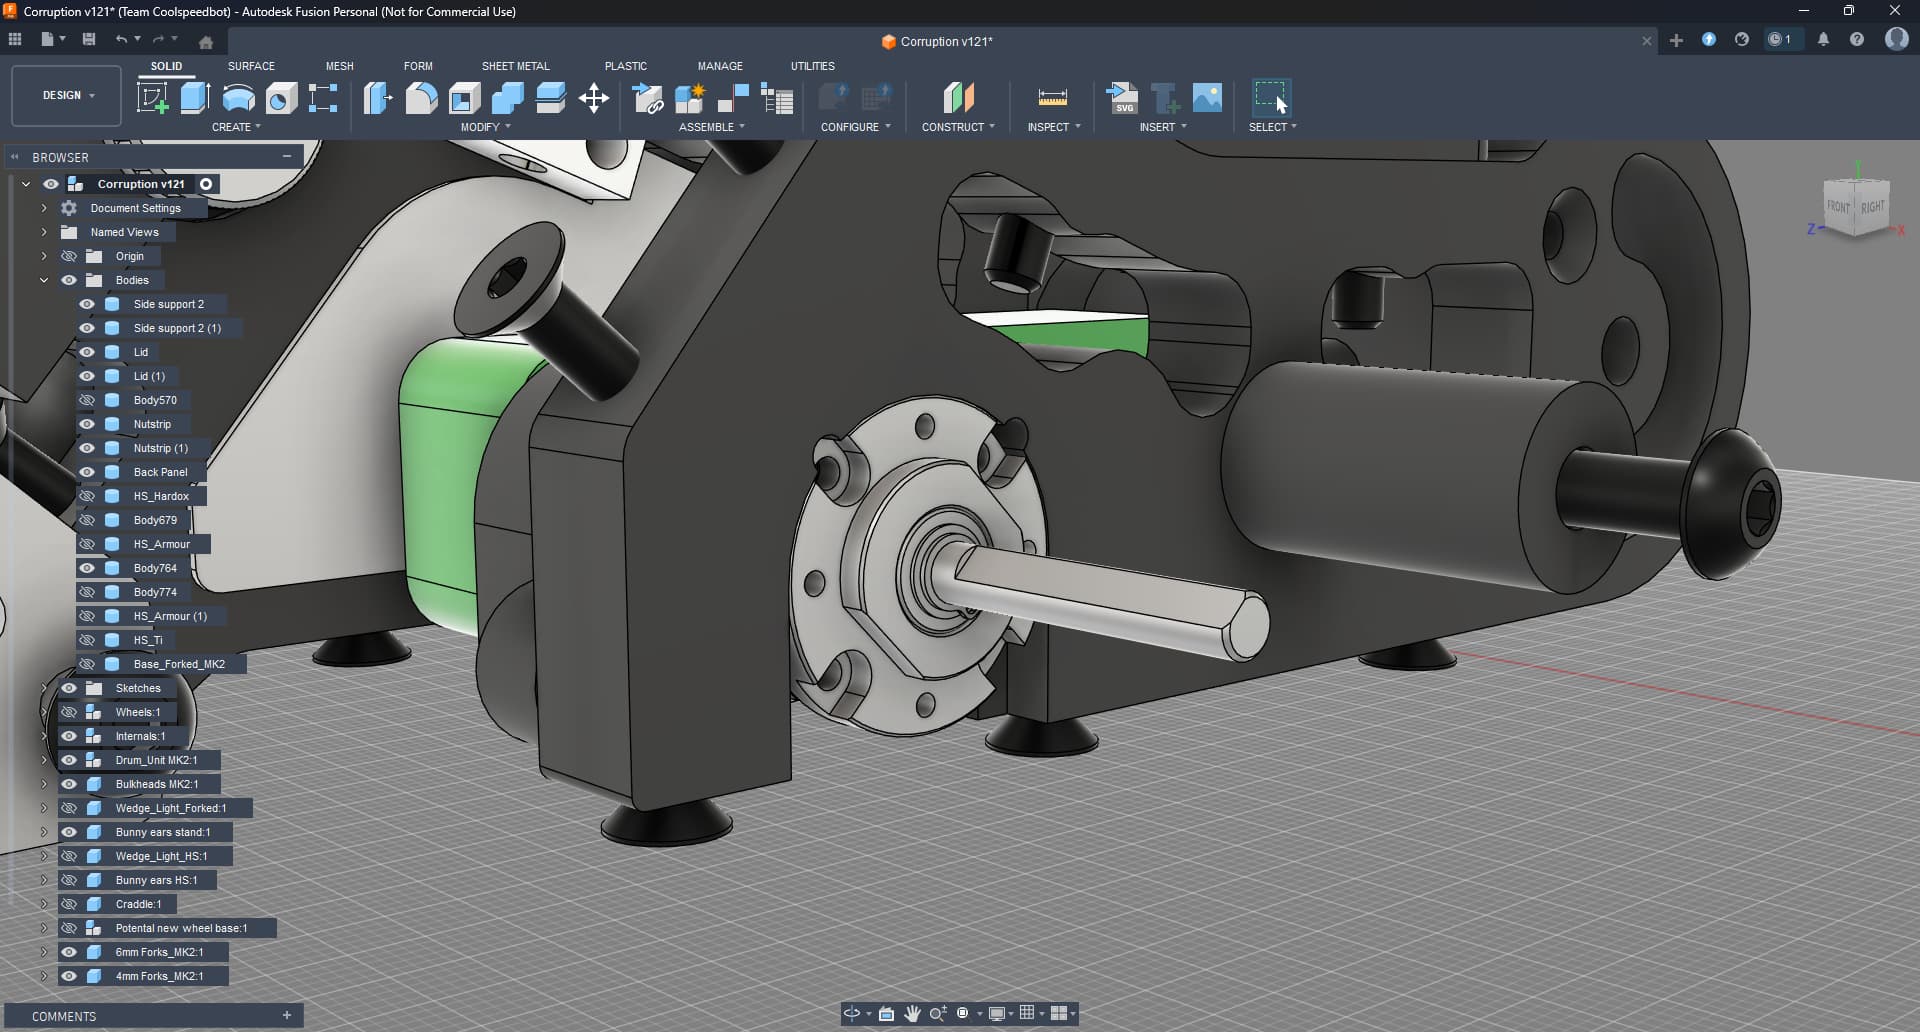Click the Insert SVG icon
Viewport: 1920px width, 1032px height.
(x=1122, y=98)
